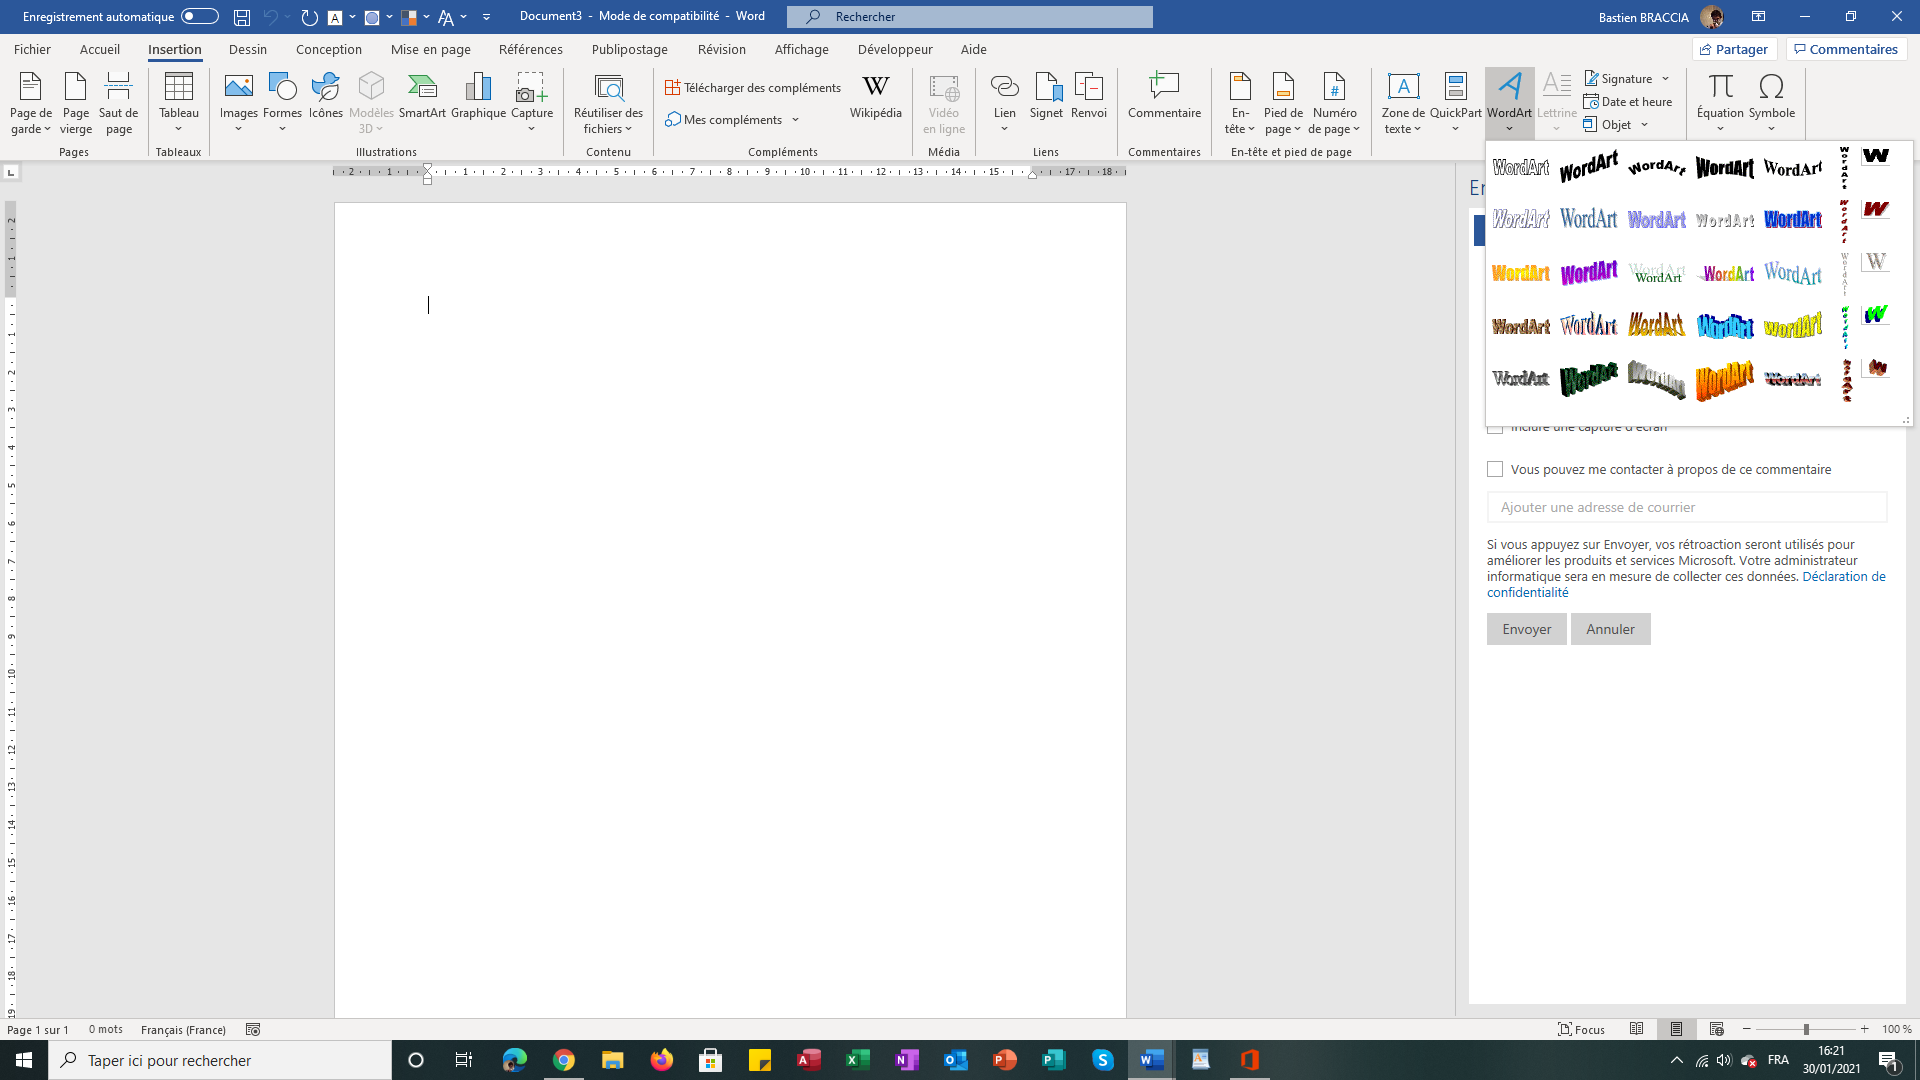Click the Renvoi cross-reference icon
Image resolution: width=1920 pixels, height=1080 pixels.
click(1088, 97)
